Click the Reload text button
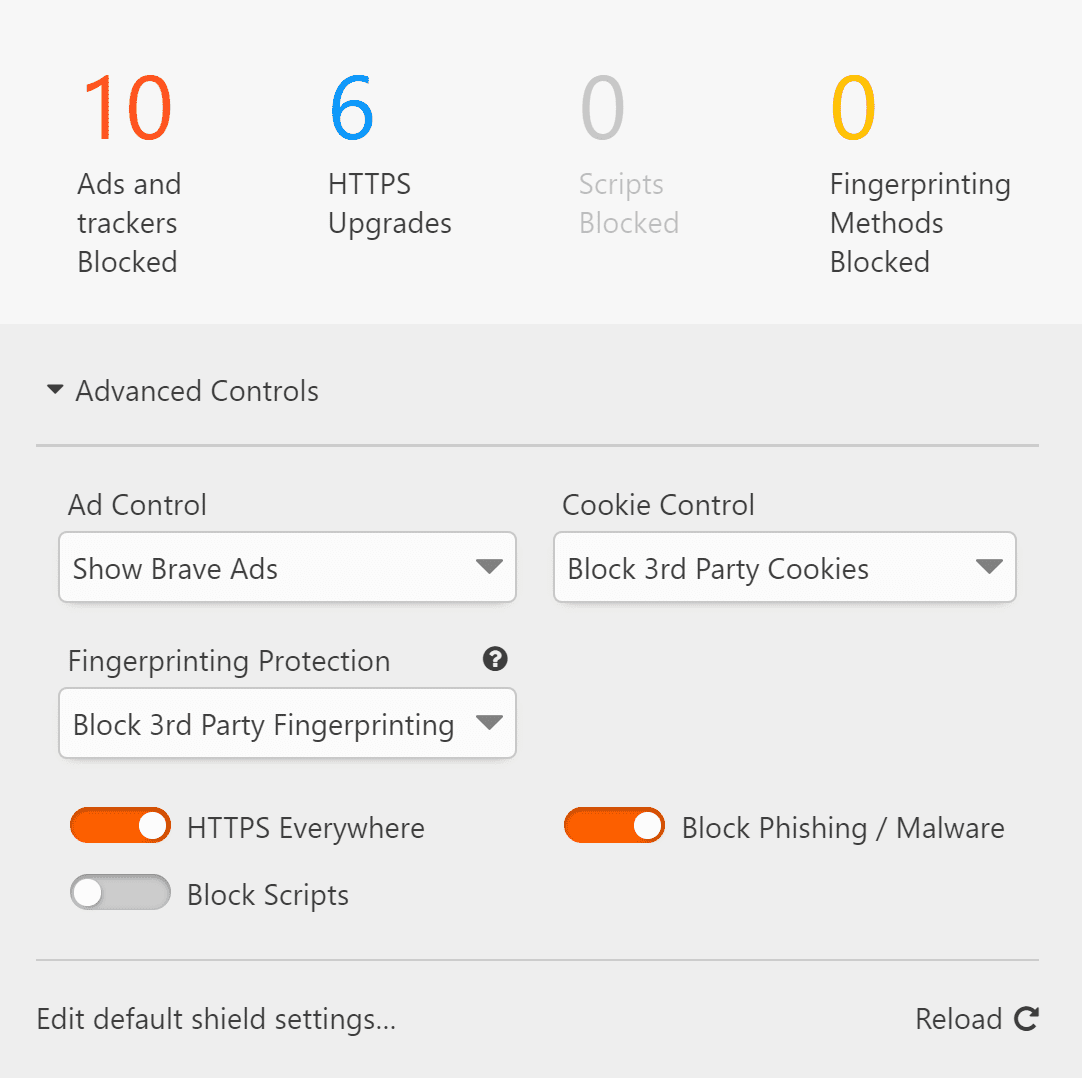 958,1019
